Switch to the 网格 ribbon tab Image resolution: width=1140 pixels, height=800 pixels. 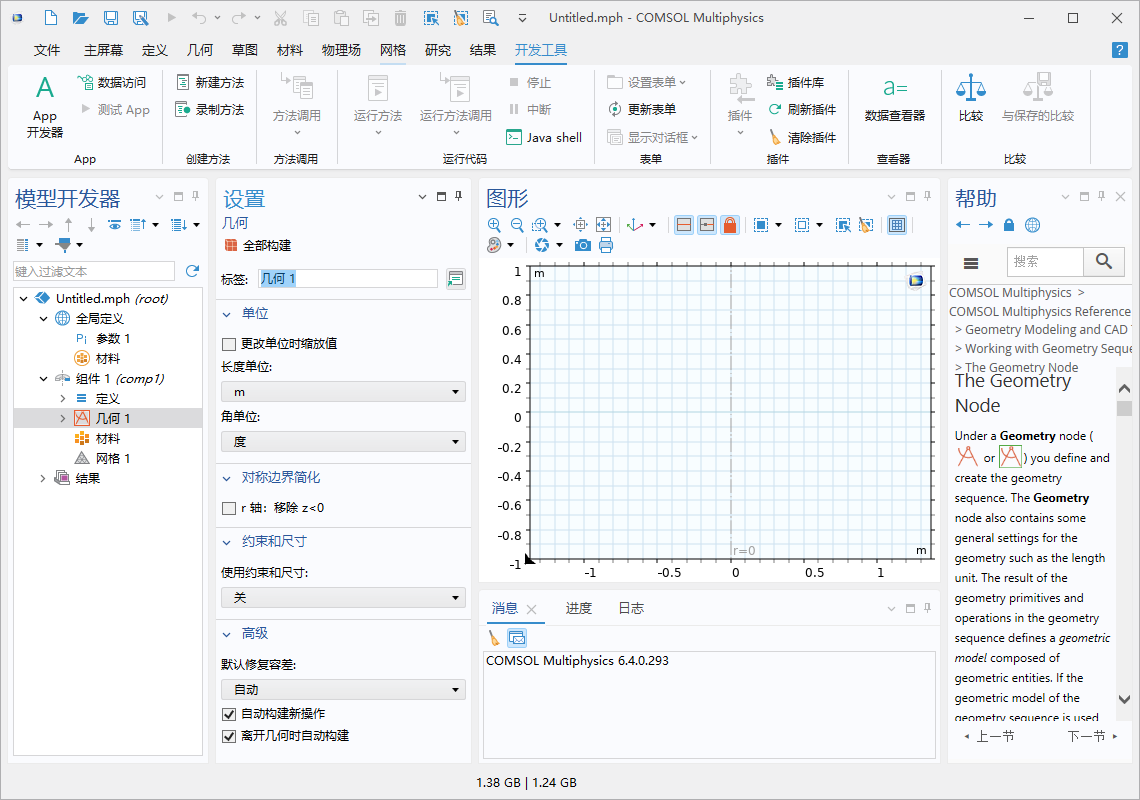tap(393, 49)
